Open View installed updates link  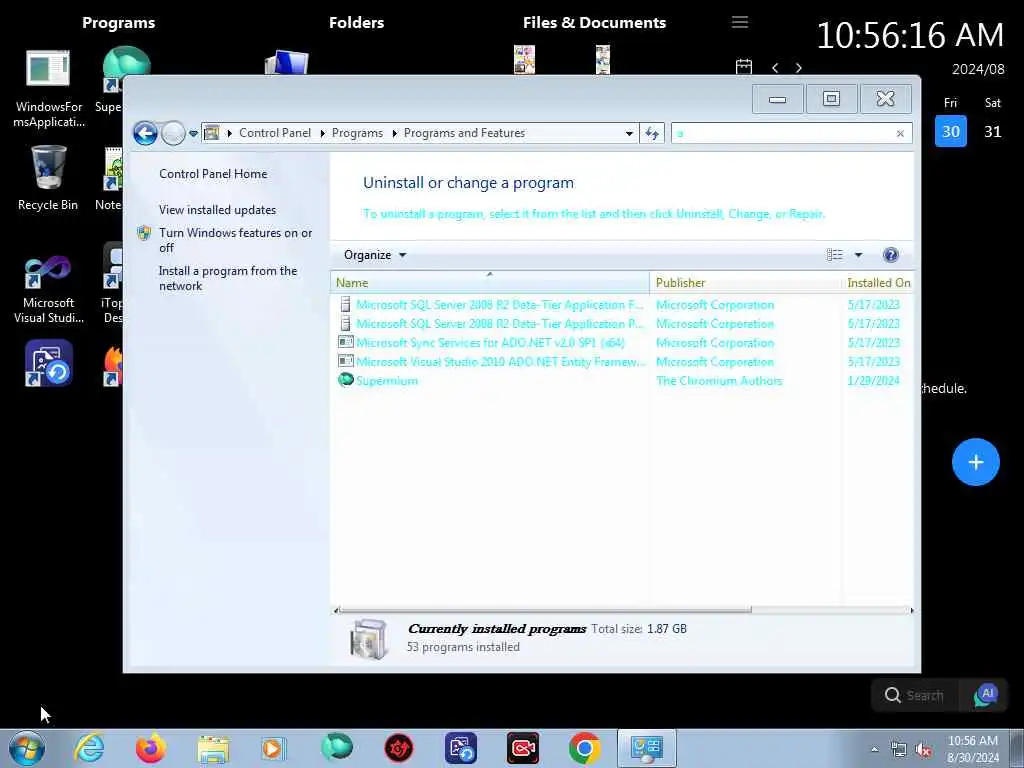pyautogui.click(x=217, y=210)
